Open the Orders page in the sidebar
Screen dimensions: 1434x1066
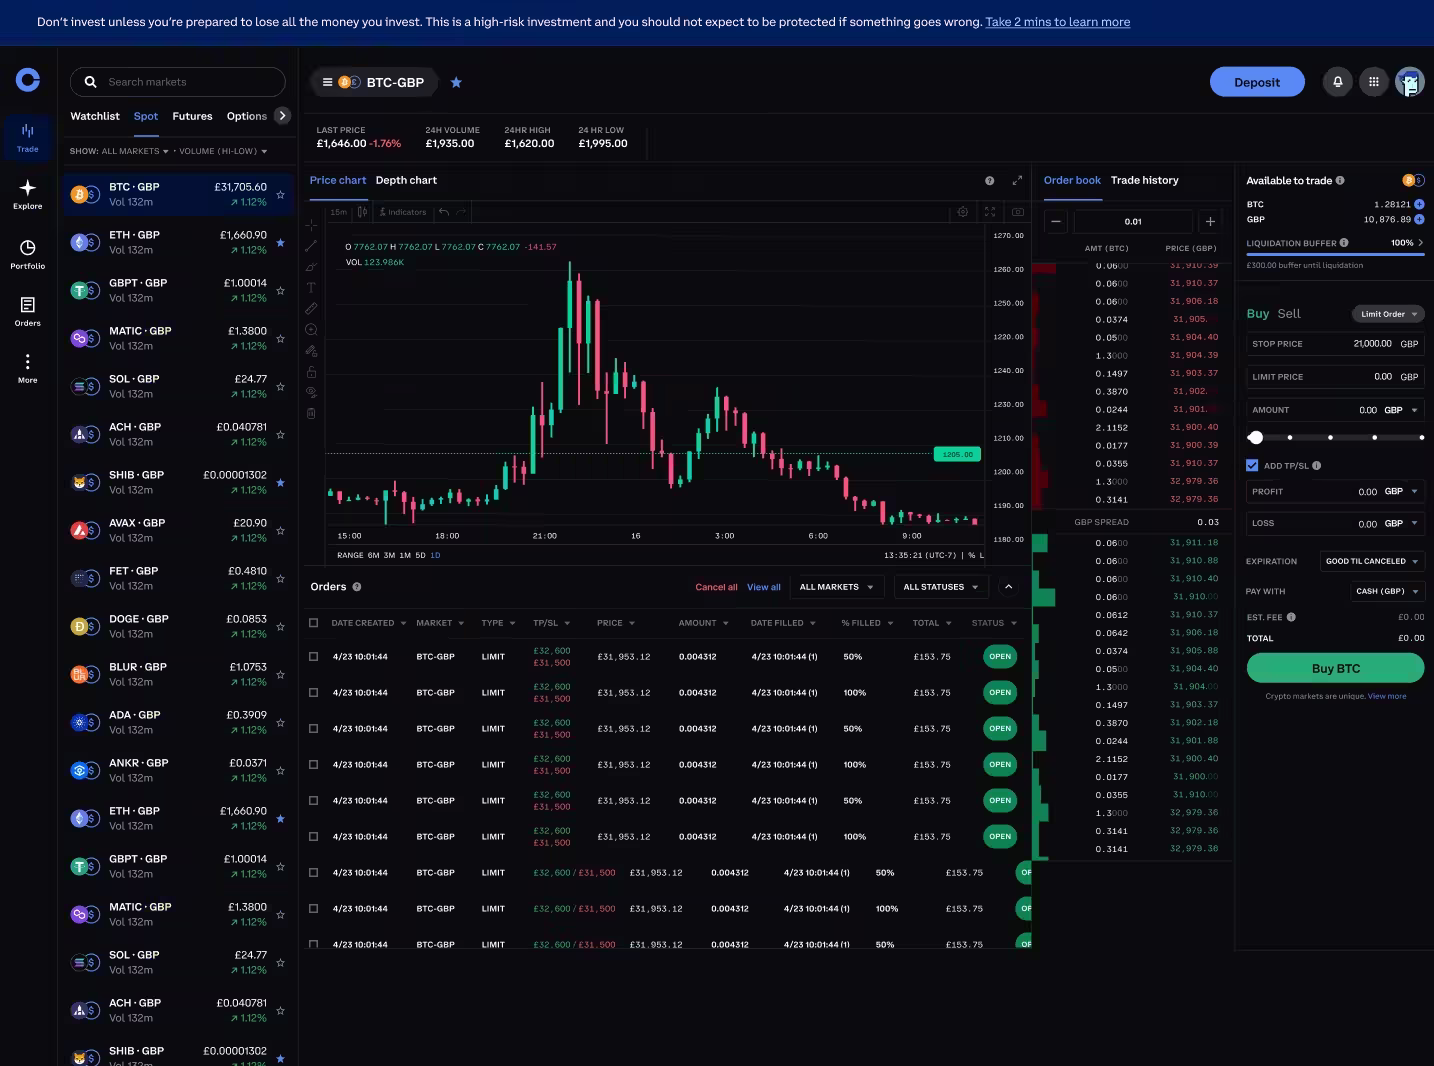pyautogui.click(x=28, y=311)
